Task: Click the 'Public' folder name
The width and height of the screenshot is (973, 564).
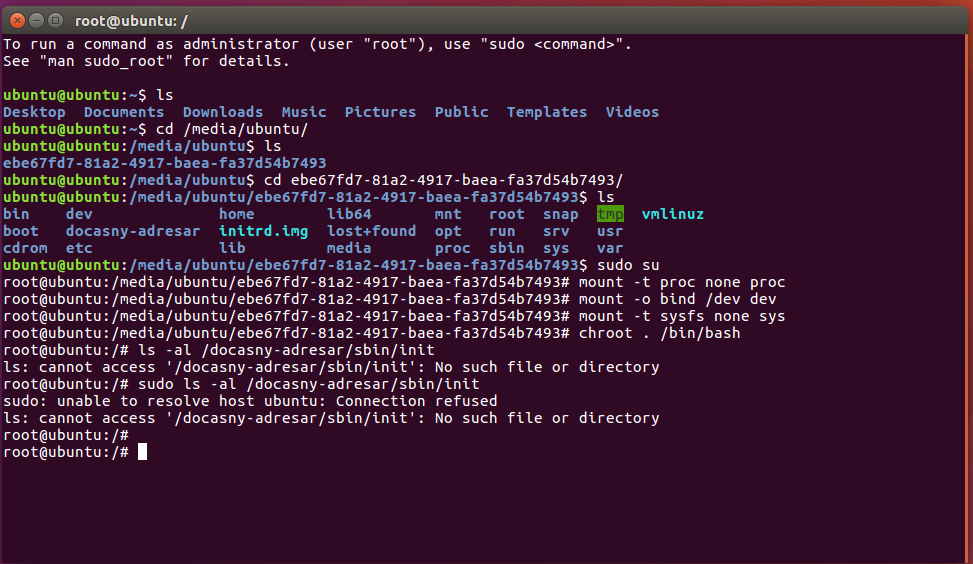Action: click(461, 112)
